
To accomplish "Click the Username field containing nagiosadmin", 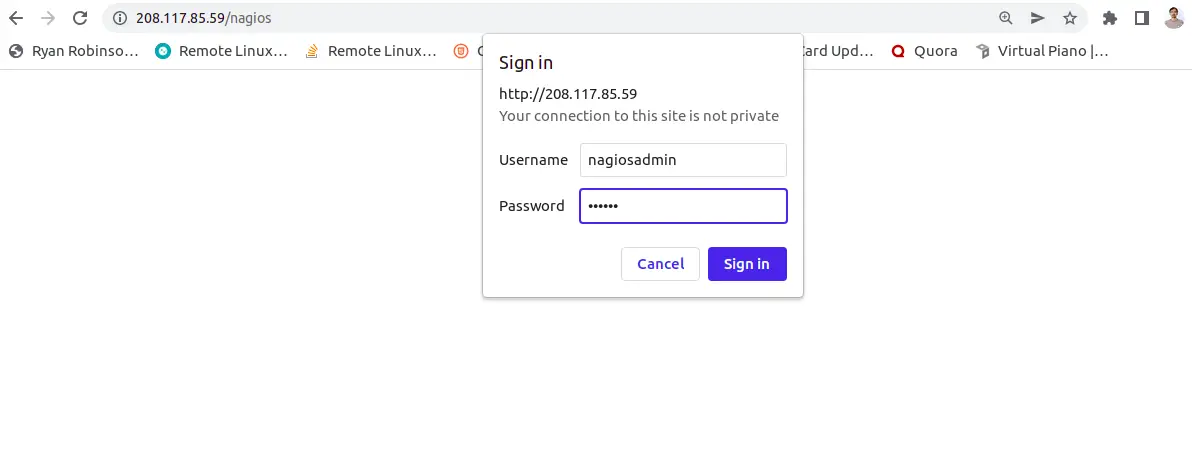I will point(683,160).
